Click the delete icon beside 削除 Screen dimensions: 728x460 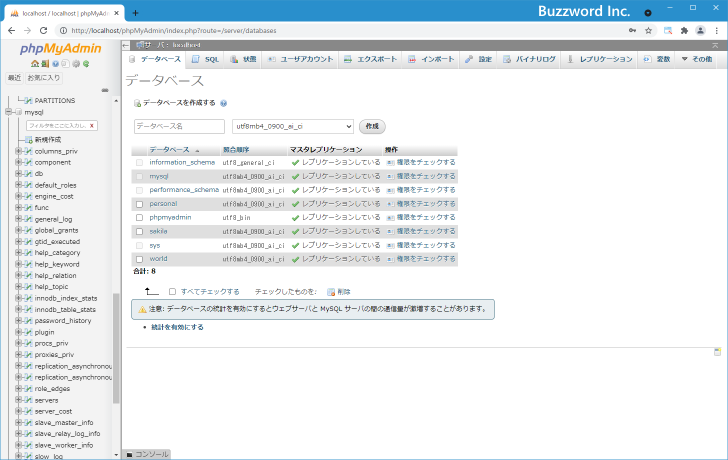pos(331,292)
